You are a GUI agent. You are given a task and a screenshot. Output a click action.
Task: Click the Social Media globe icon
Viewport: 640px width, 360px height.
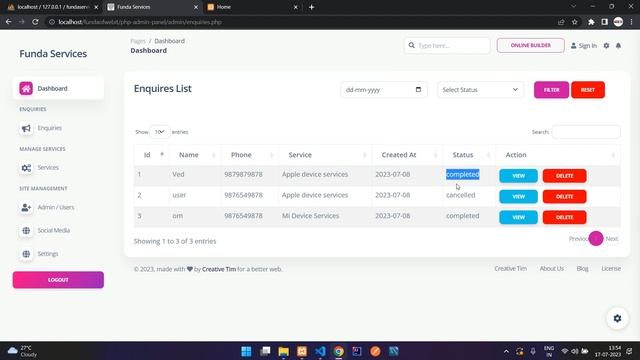[x=26, y=231]
